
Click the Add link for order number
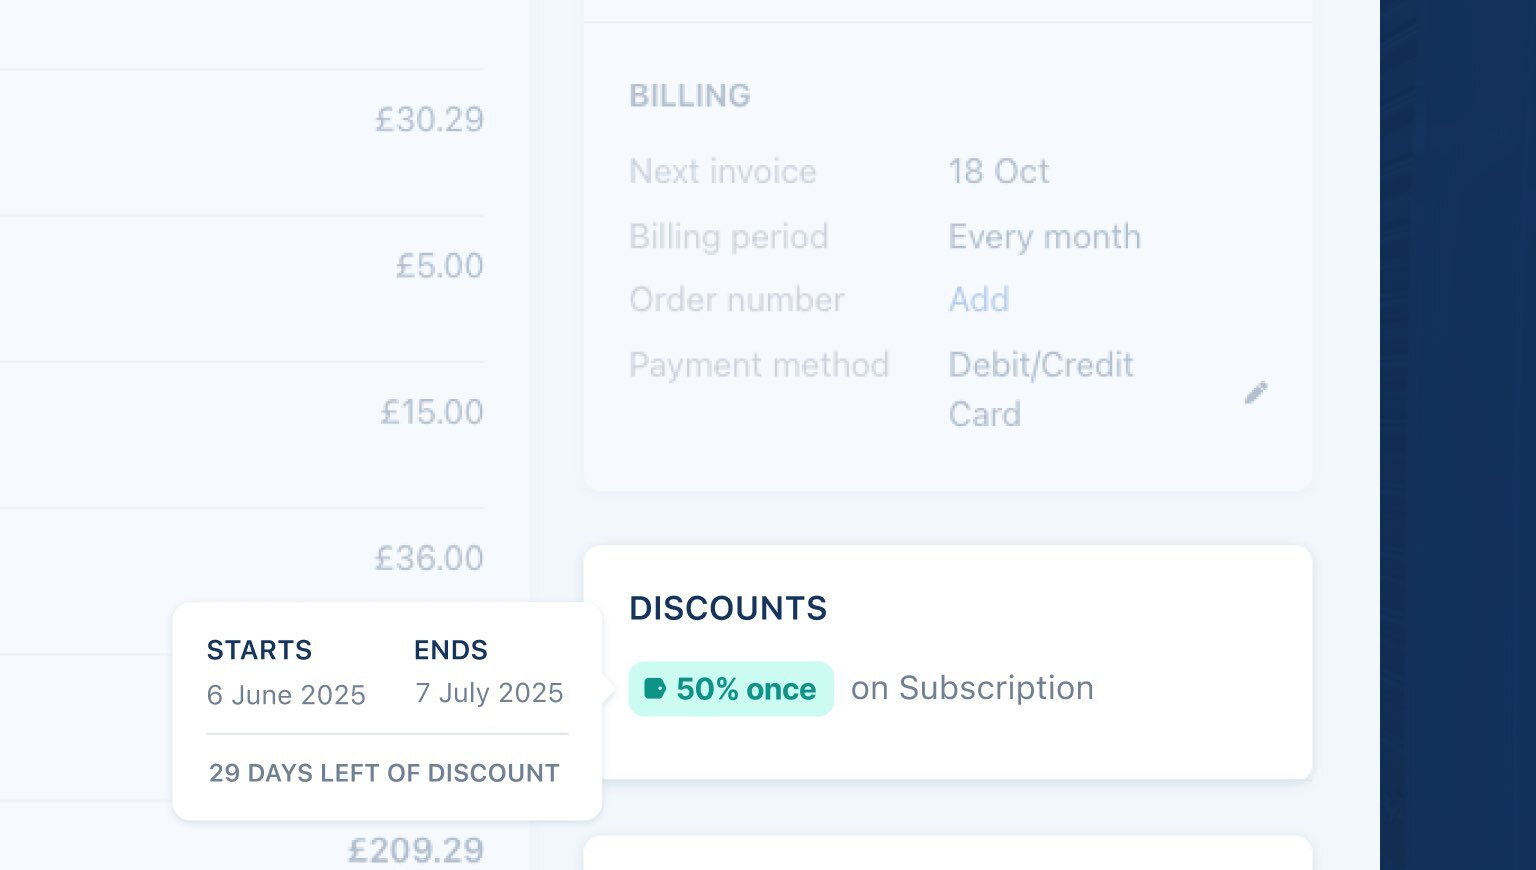978,299
